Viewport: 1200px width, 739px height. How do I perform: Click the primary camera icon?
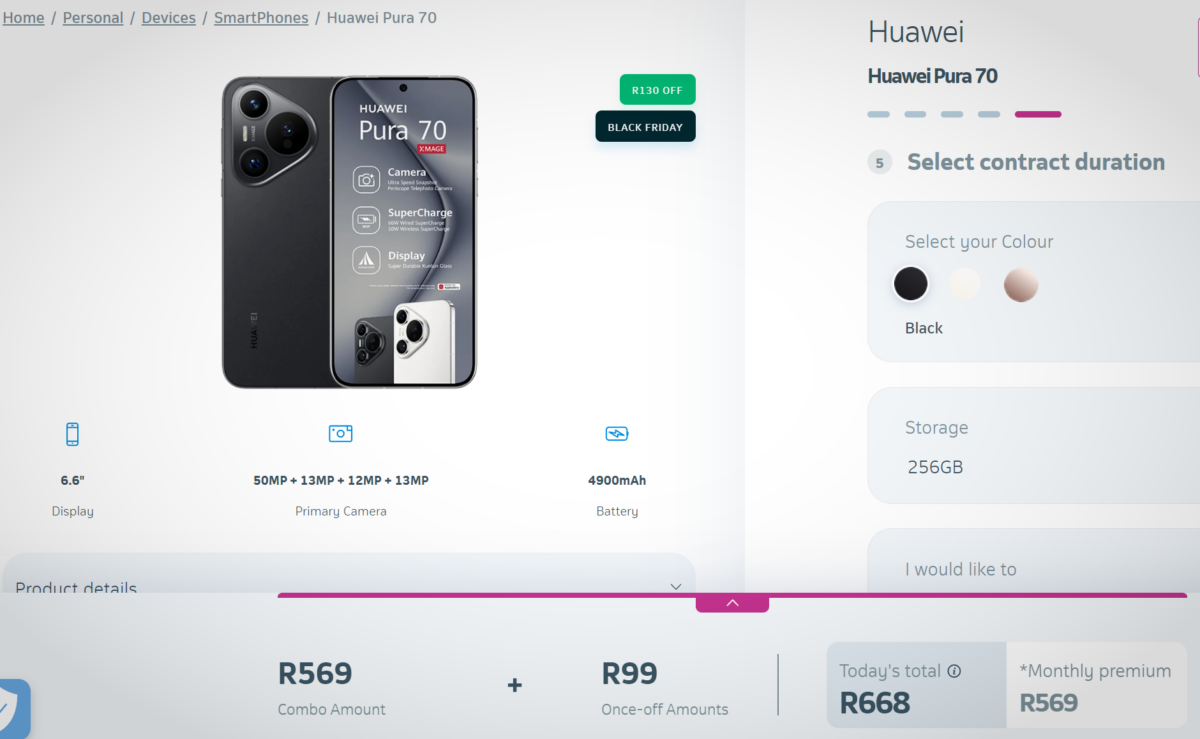tap(341, 433)
